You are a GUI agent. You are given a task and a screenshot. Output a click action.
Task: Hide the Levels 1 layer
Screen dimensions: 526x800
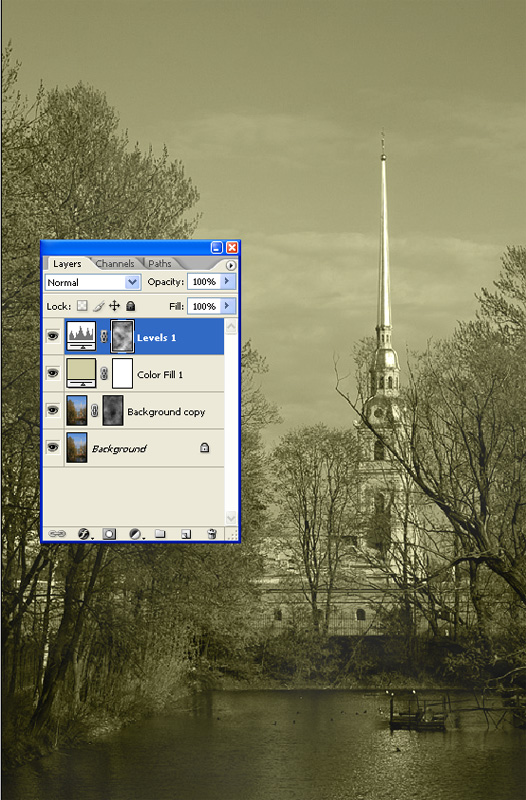(53, 336)
